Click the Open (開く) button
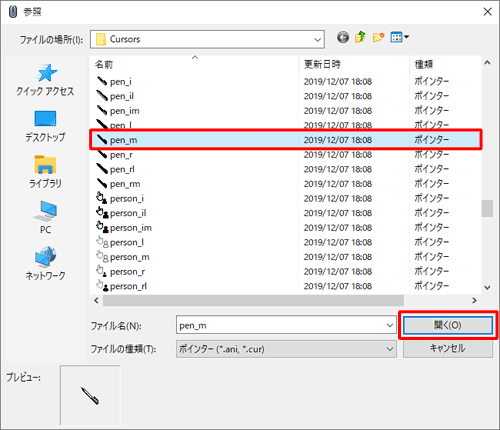Viewport: 500px width, 430px height. point(448,325)
